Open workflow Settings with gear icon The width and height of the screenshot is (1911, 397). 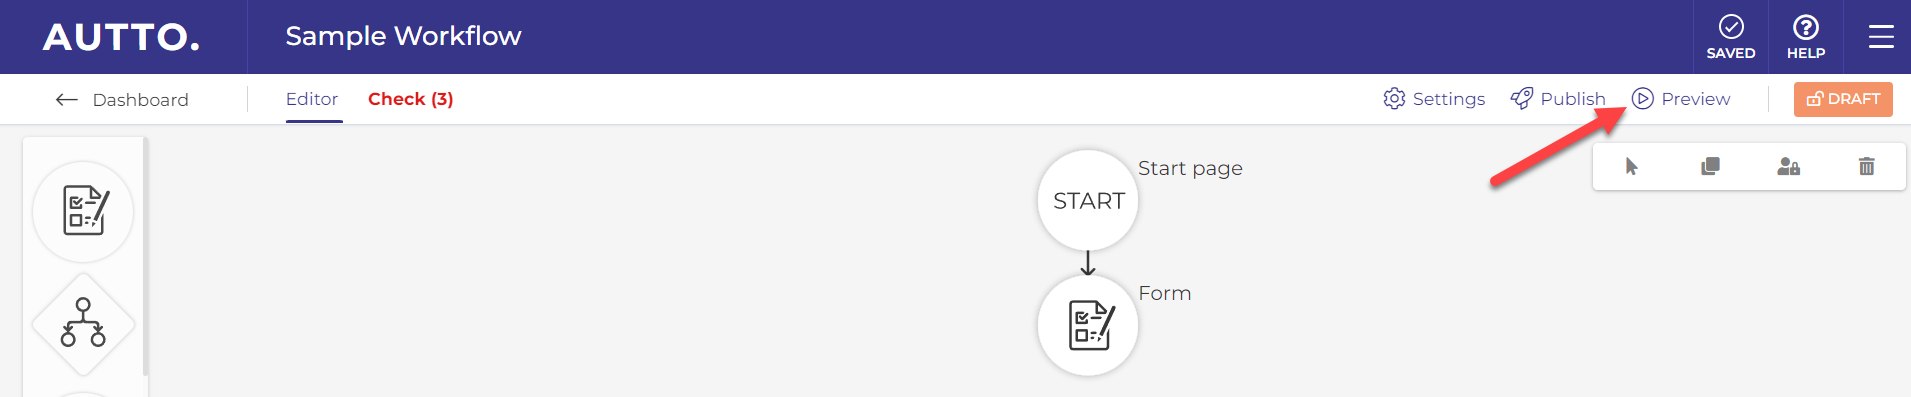point(1434,99)
